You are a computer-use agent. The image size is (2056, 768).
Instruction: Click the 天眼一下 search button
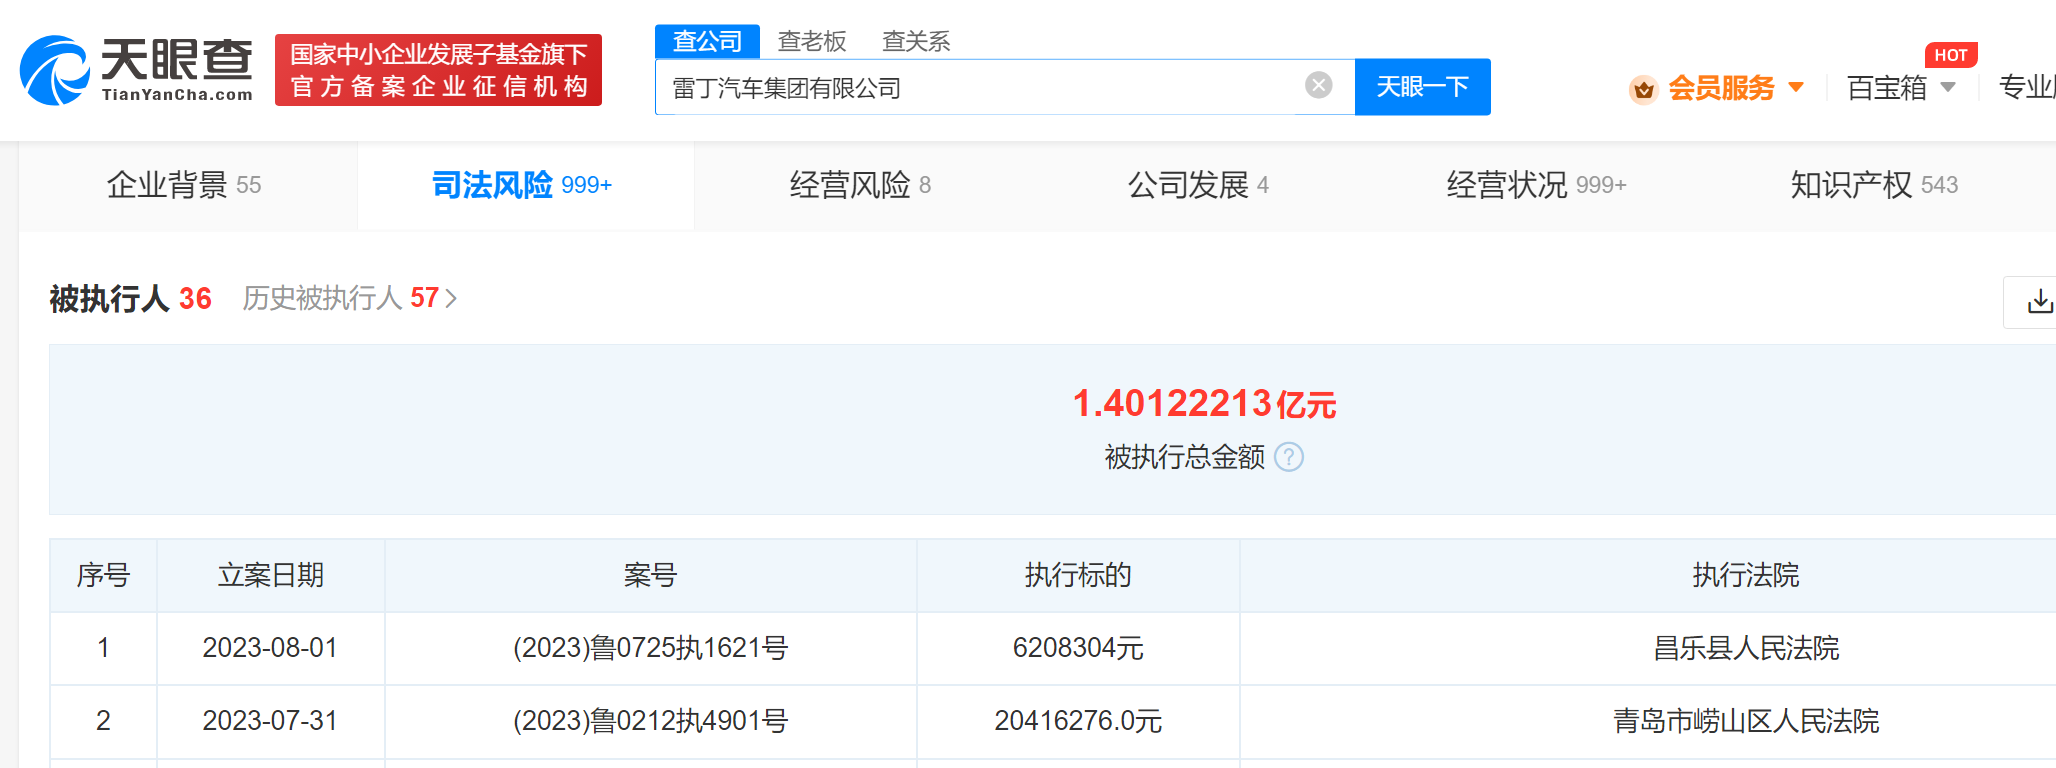[1422, 87]
